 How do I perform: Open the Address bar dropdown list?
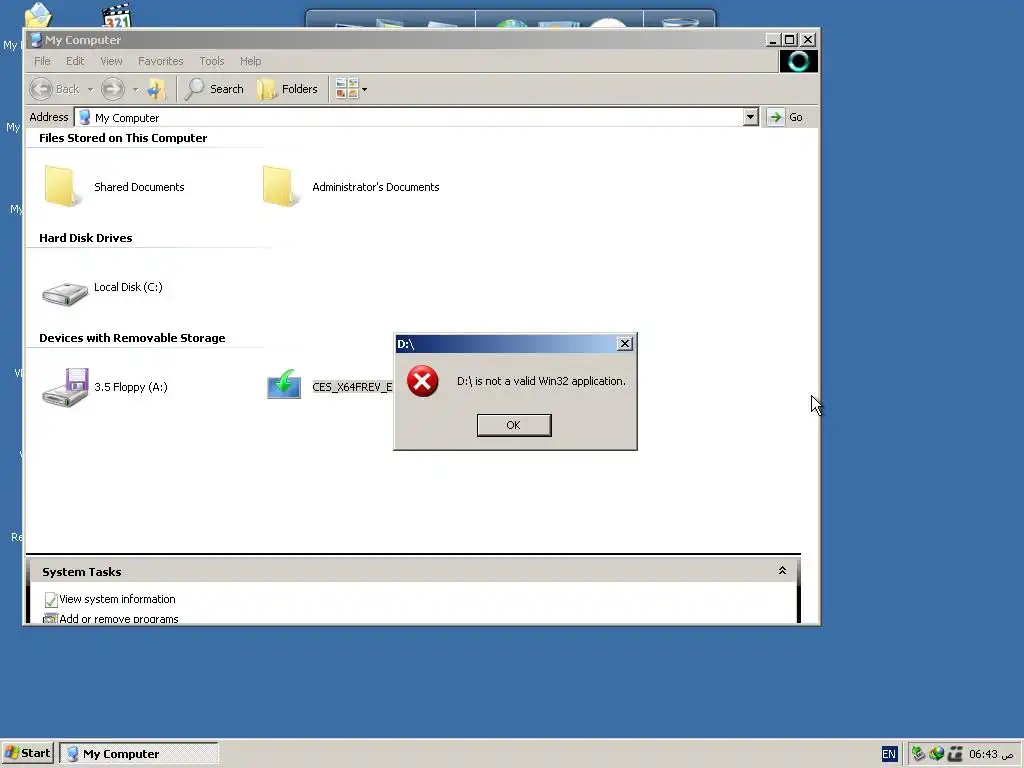750,118
